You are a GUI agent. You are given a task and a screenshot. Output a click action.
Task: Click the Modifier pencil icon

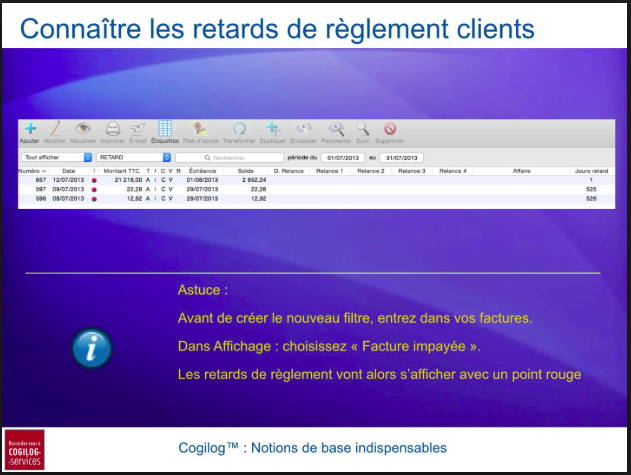click(x=56, y=129)
